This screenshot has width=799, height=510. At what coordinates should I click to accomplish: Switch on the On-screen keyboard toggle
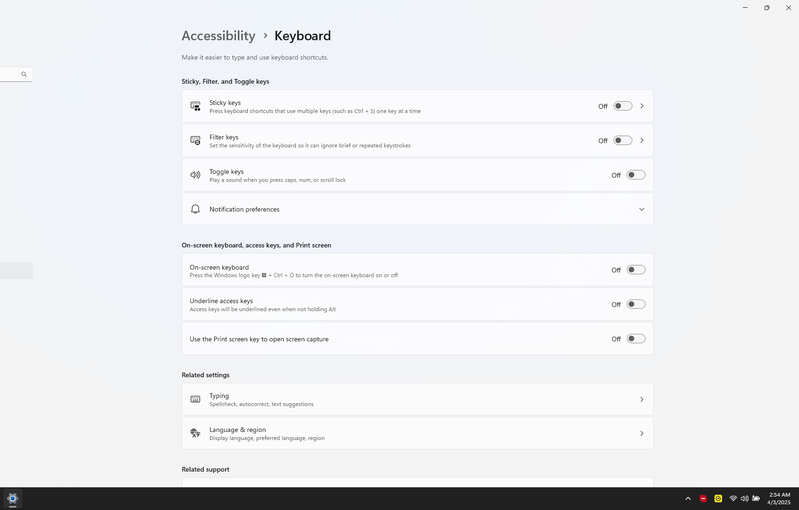pos(635,270)
